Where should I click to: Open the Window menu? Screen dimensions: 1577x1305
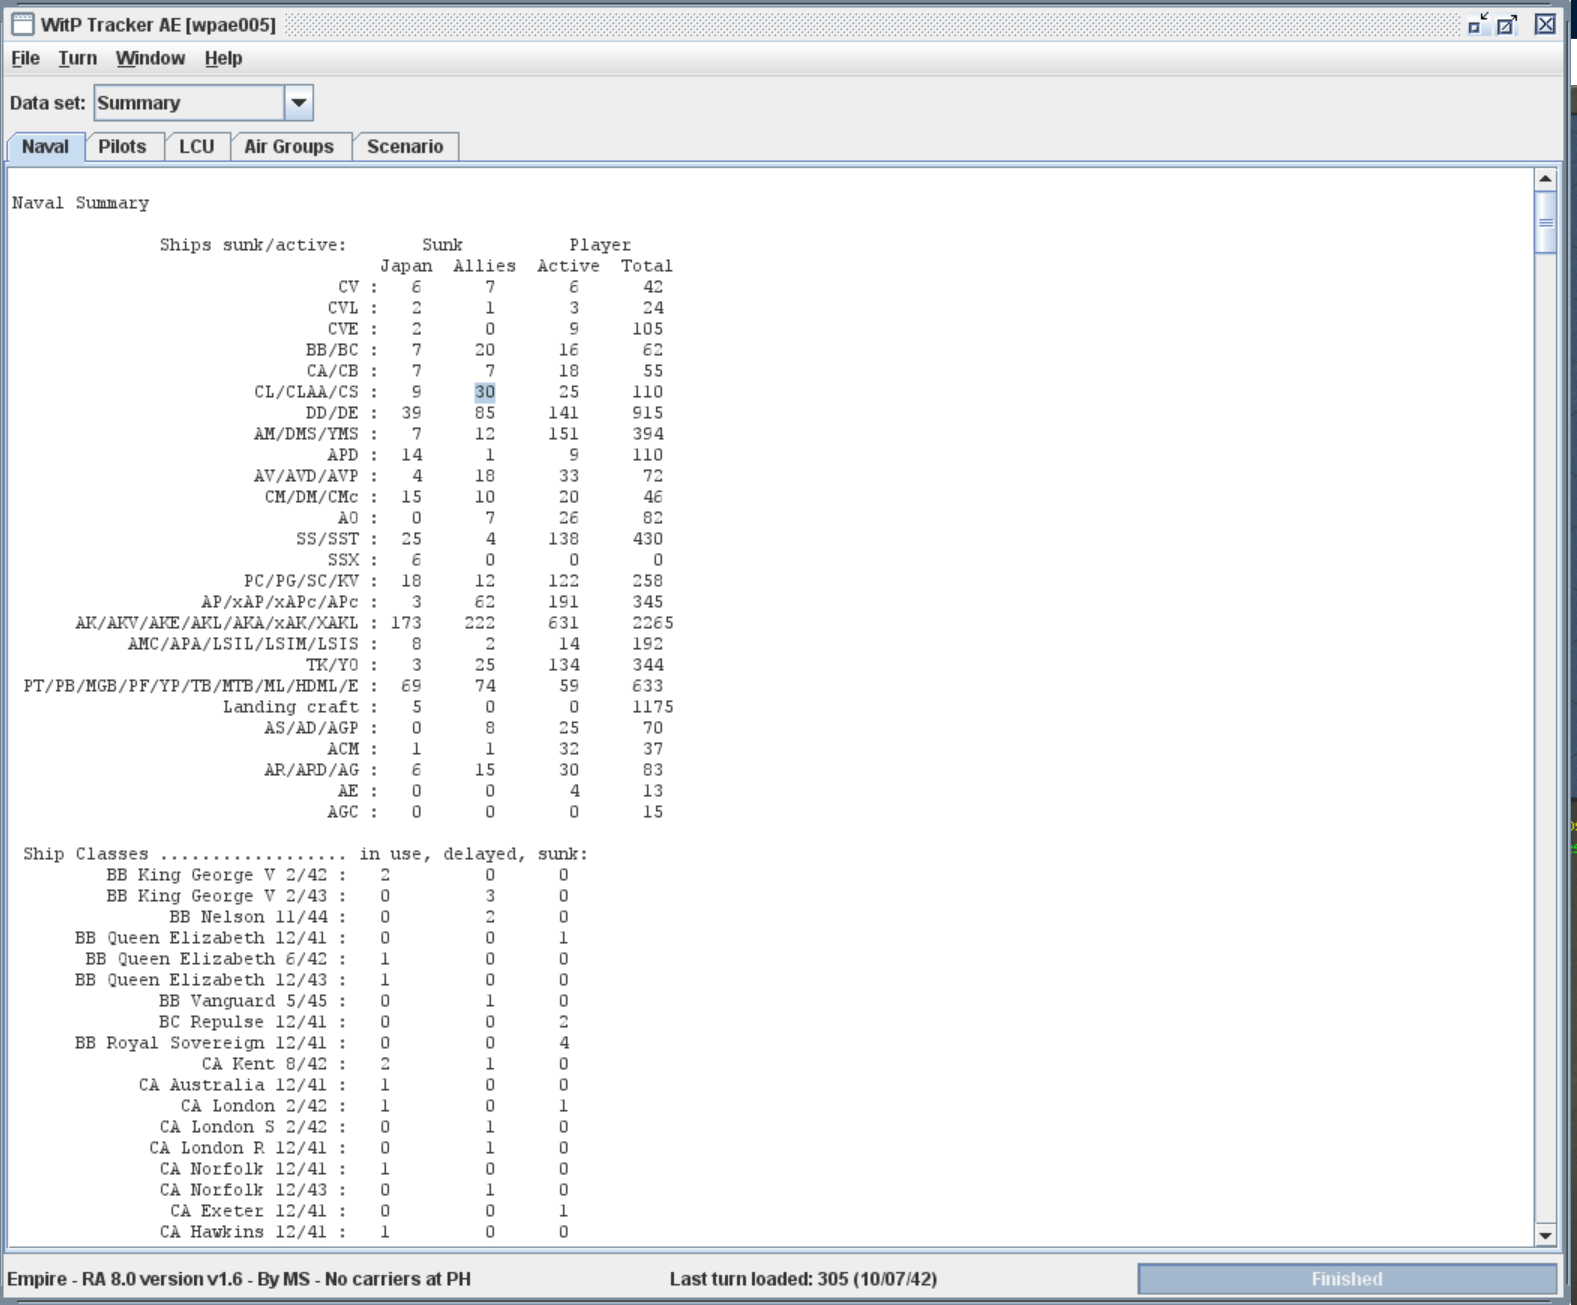(x=150, y=58)
